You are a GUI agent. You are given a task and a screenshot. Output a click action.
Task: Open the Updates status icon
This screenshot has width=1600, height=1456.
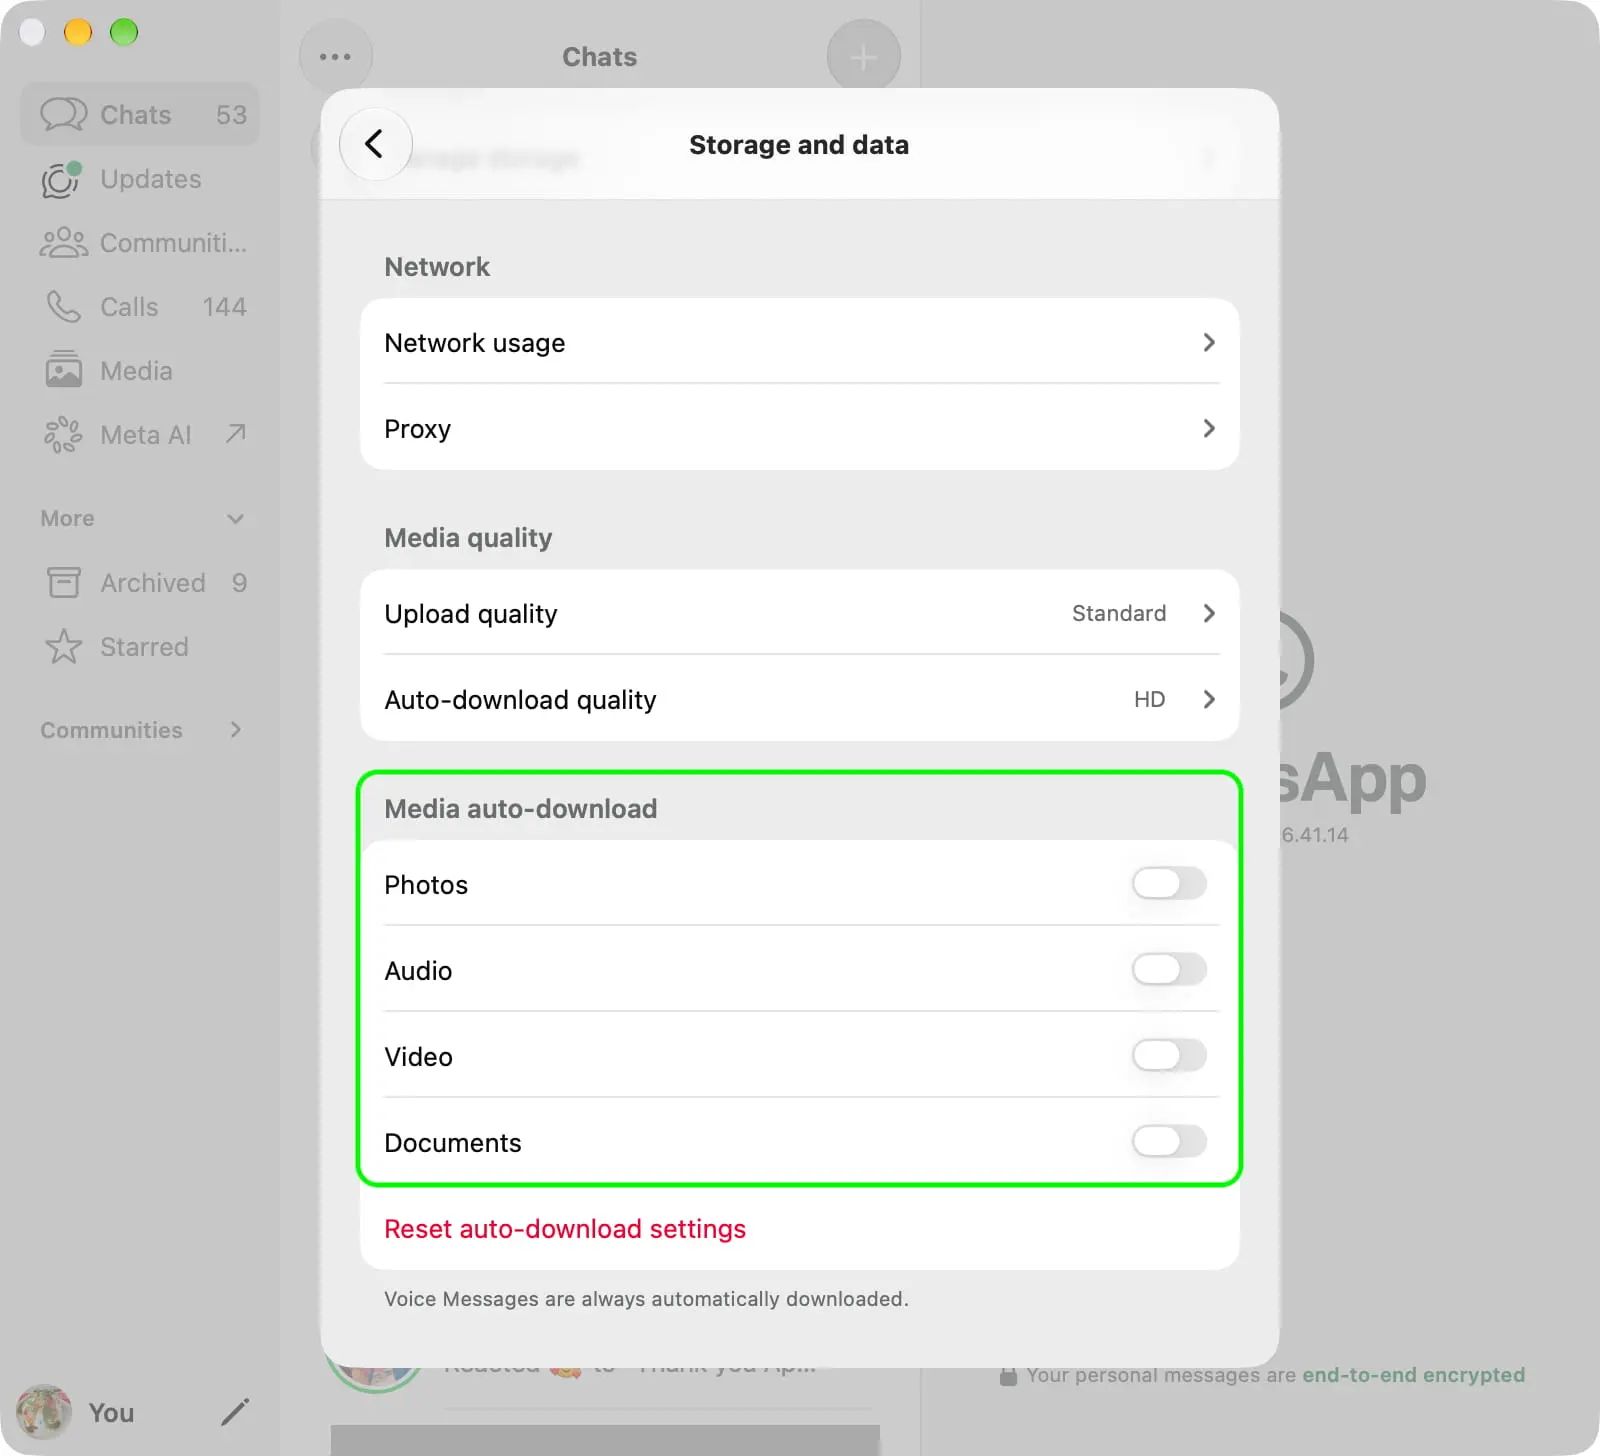click(62, 179)
